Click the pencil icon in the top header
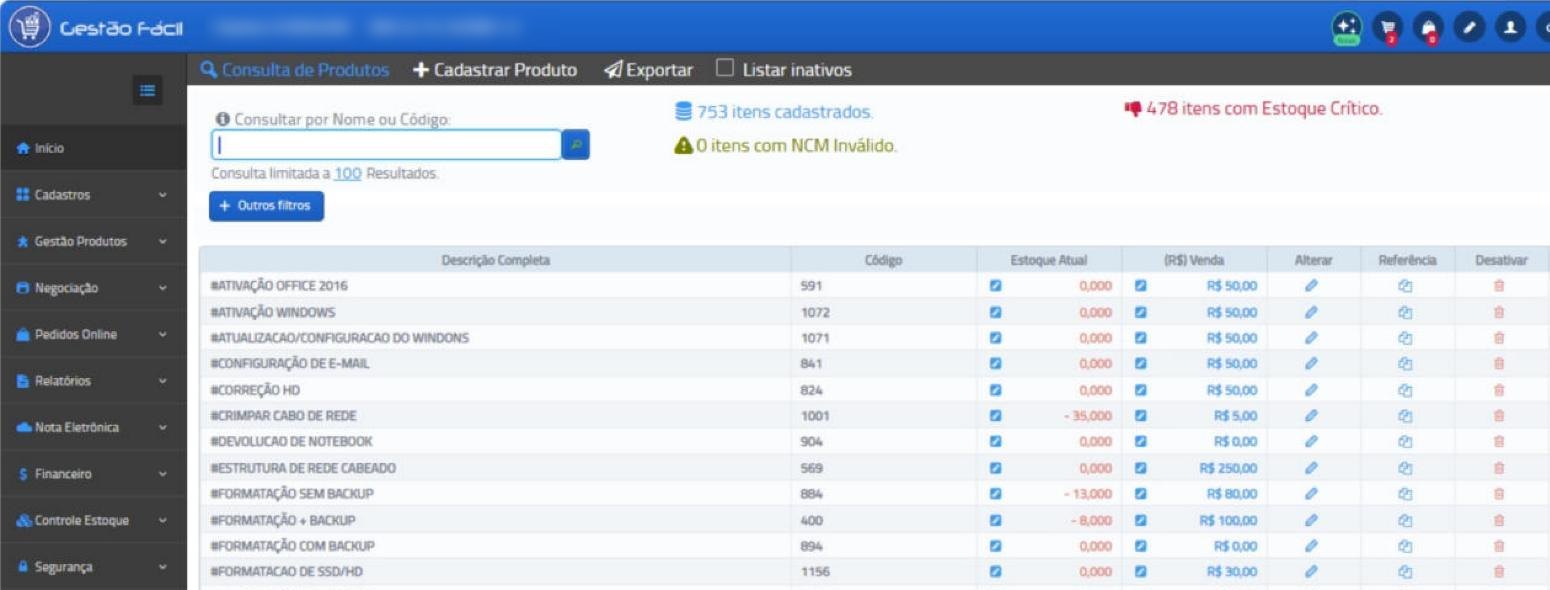The width and height of the screenshot is (1550, 590). click(x=1469, y=28)
